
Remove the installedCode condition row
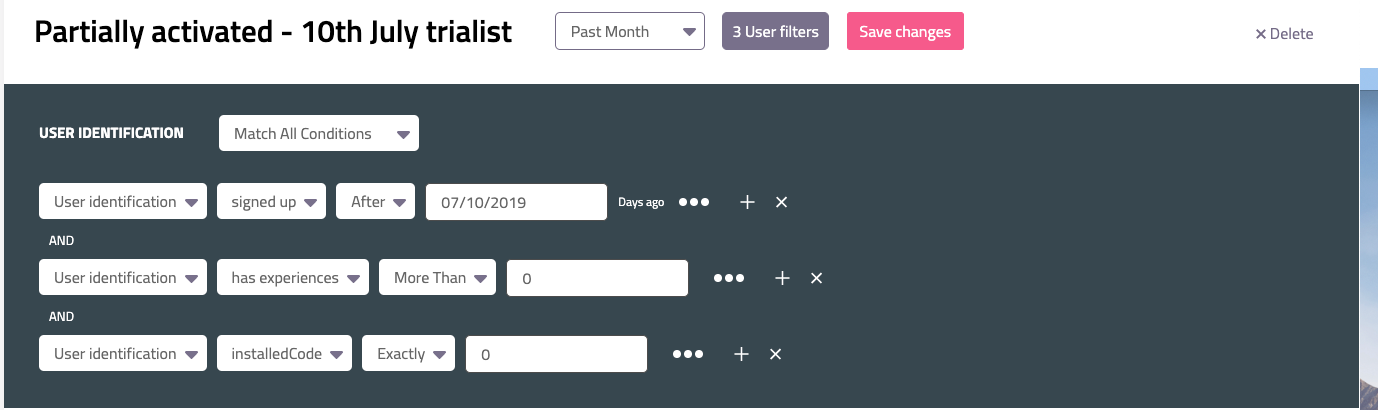click(x=775, y=354)
